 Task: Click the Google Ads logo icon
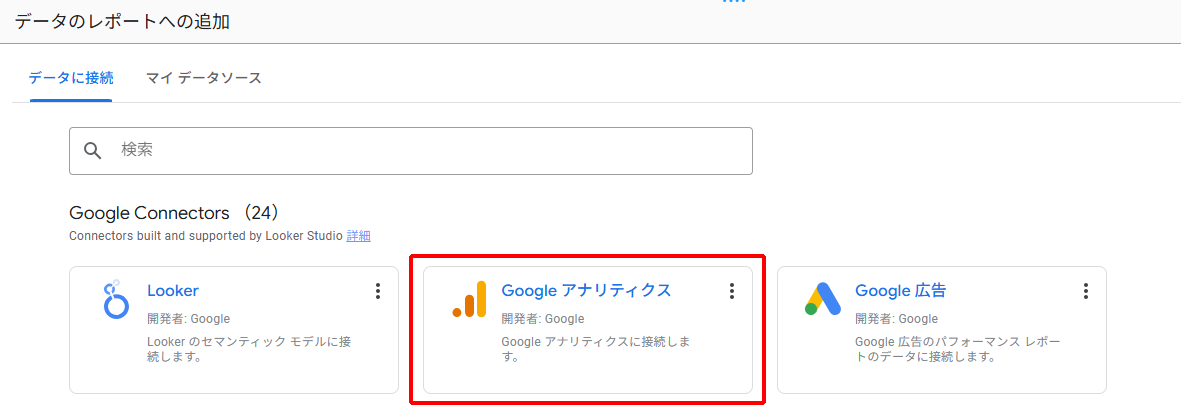tap(822, 299)
